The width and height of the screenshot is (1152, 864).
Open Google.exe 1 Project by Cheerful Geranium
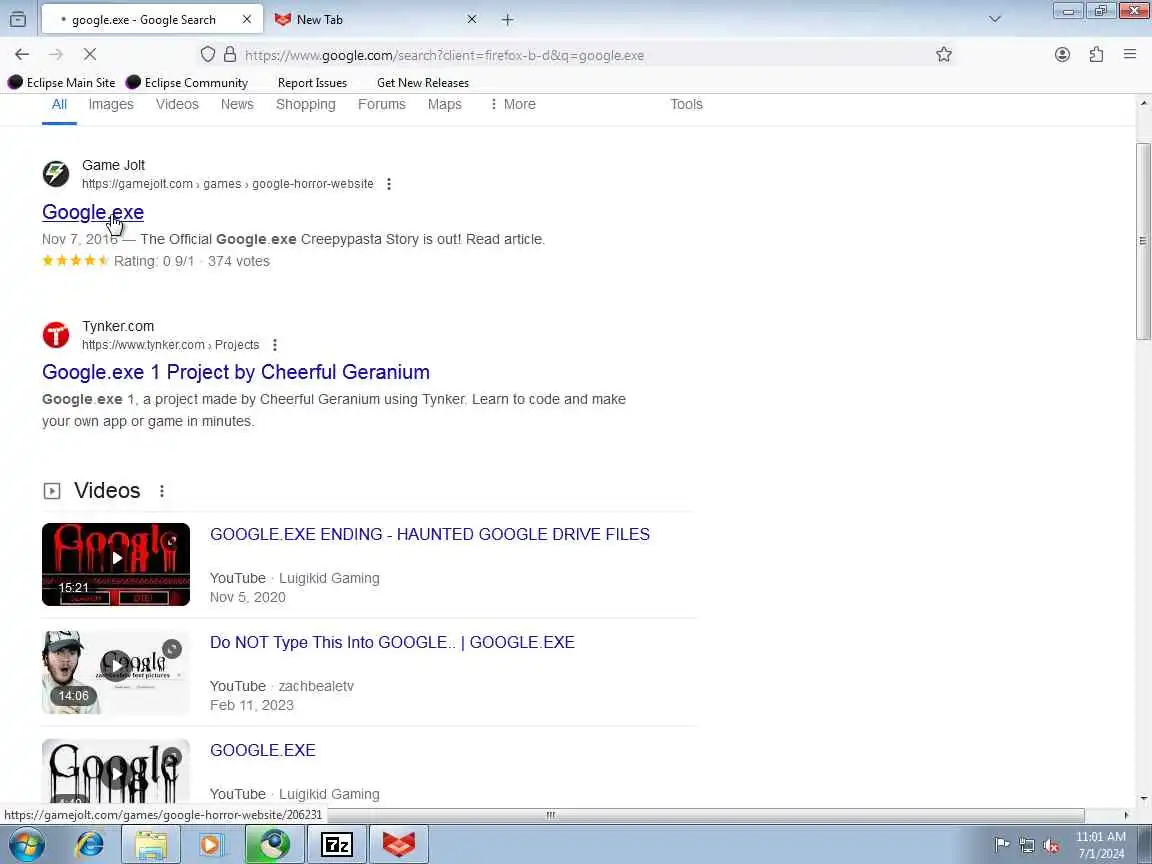tap(236, 372)
